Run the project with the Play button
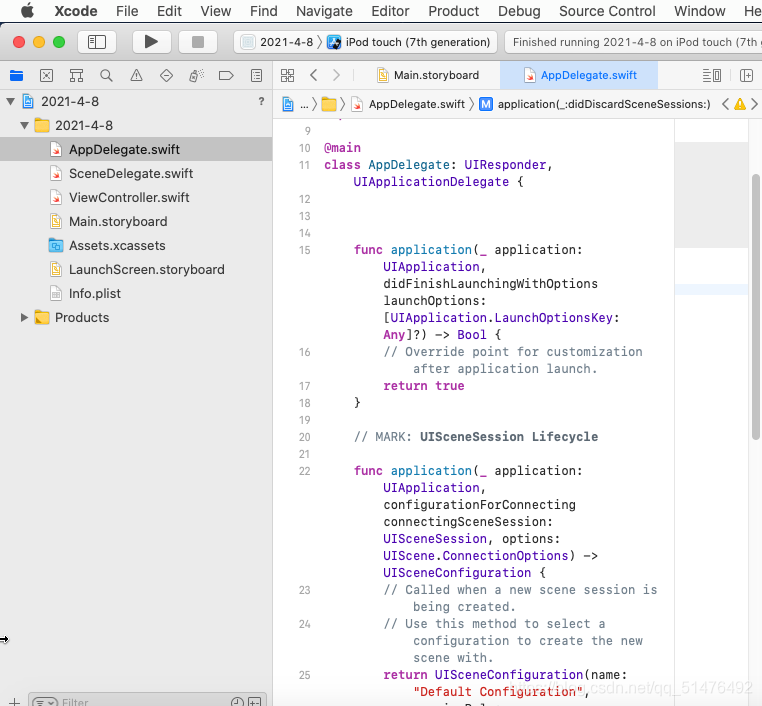Screen dimensions: 762x706 point(151,42)
